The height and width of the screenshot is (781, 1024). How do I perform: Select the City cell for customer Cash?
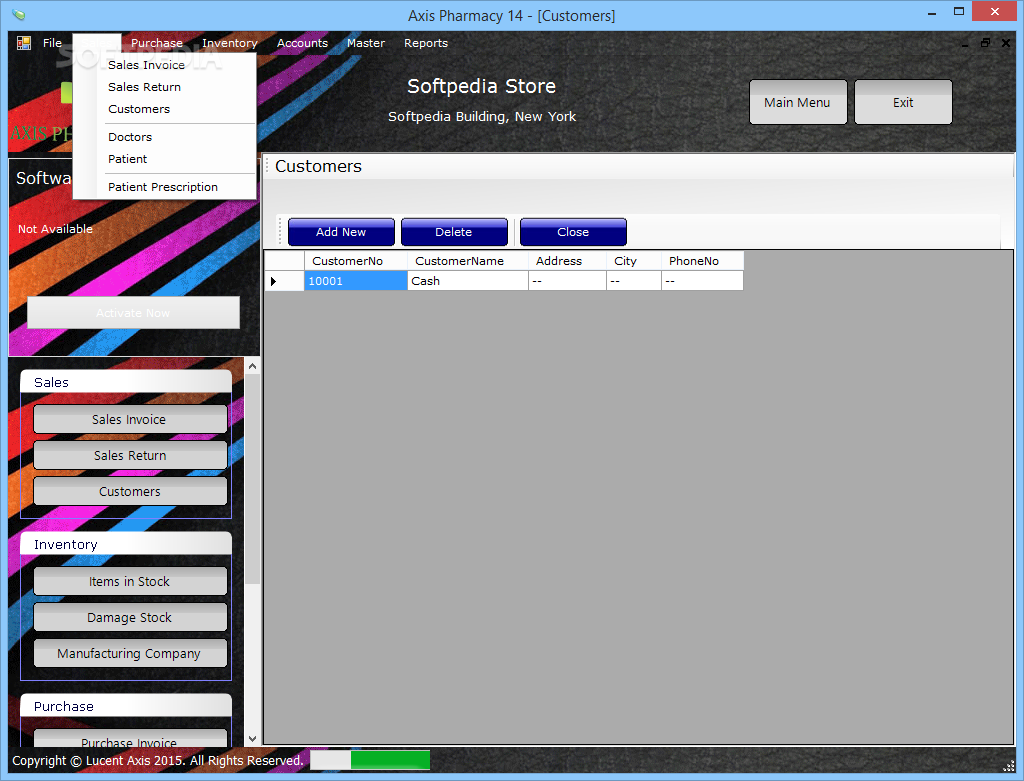click(x=634, y=281)
